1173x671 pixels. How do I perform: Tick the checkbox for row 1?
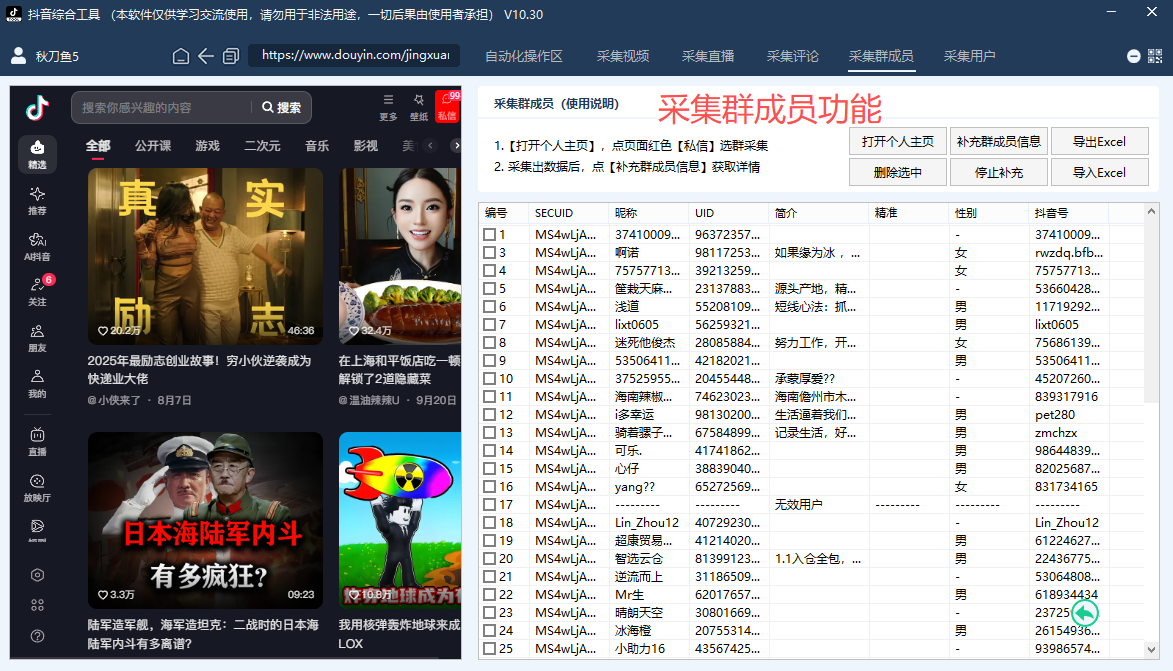489,235
